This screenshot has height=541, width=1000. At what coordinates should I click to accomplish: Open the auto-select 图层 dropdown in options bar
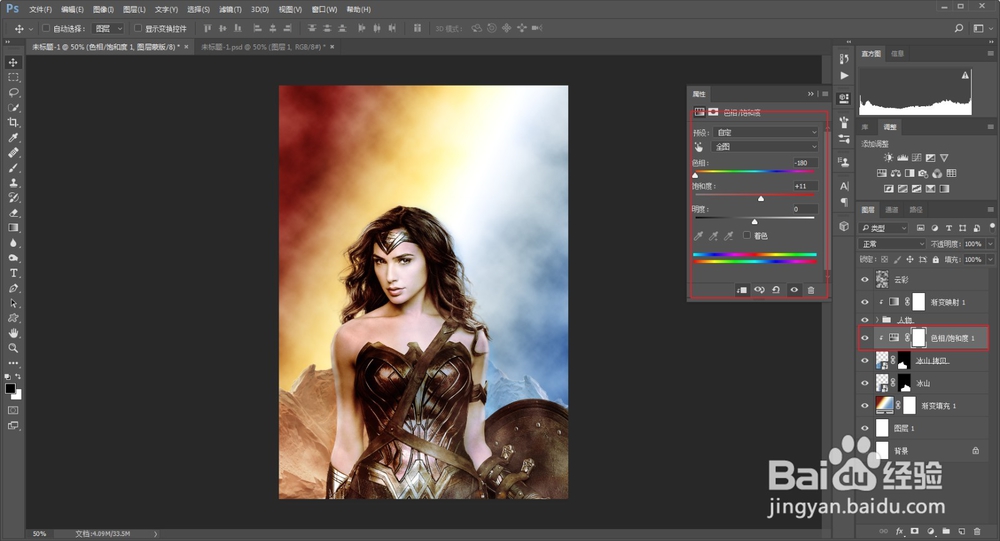pos(108,28)
